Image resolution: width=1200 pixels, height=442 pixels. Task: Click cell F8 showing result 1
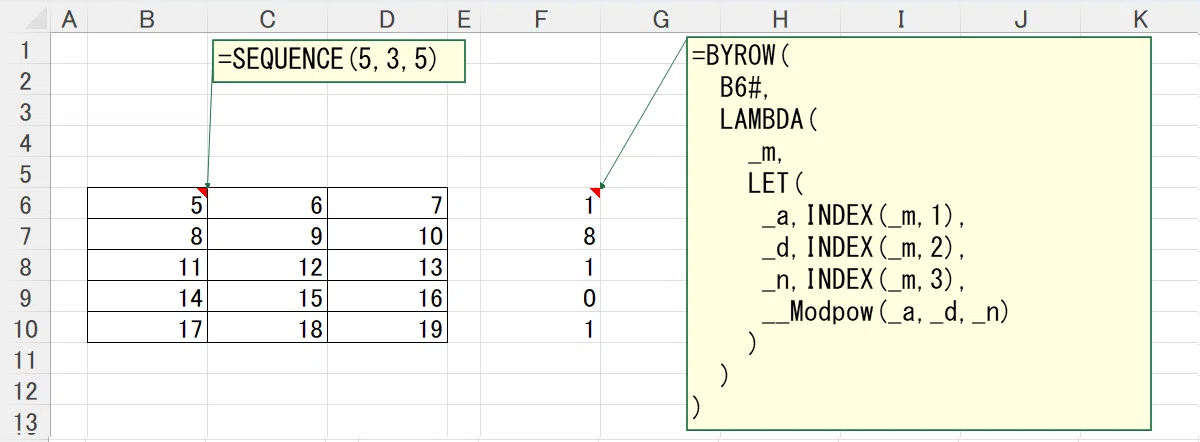540,267
